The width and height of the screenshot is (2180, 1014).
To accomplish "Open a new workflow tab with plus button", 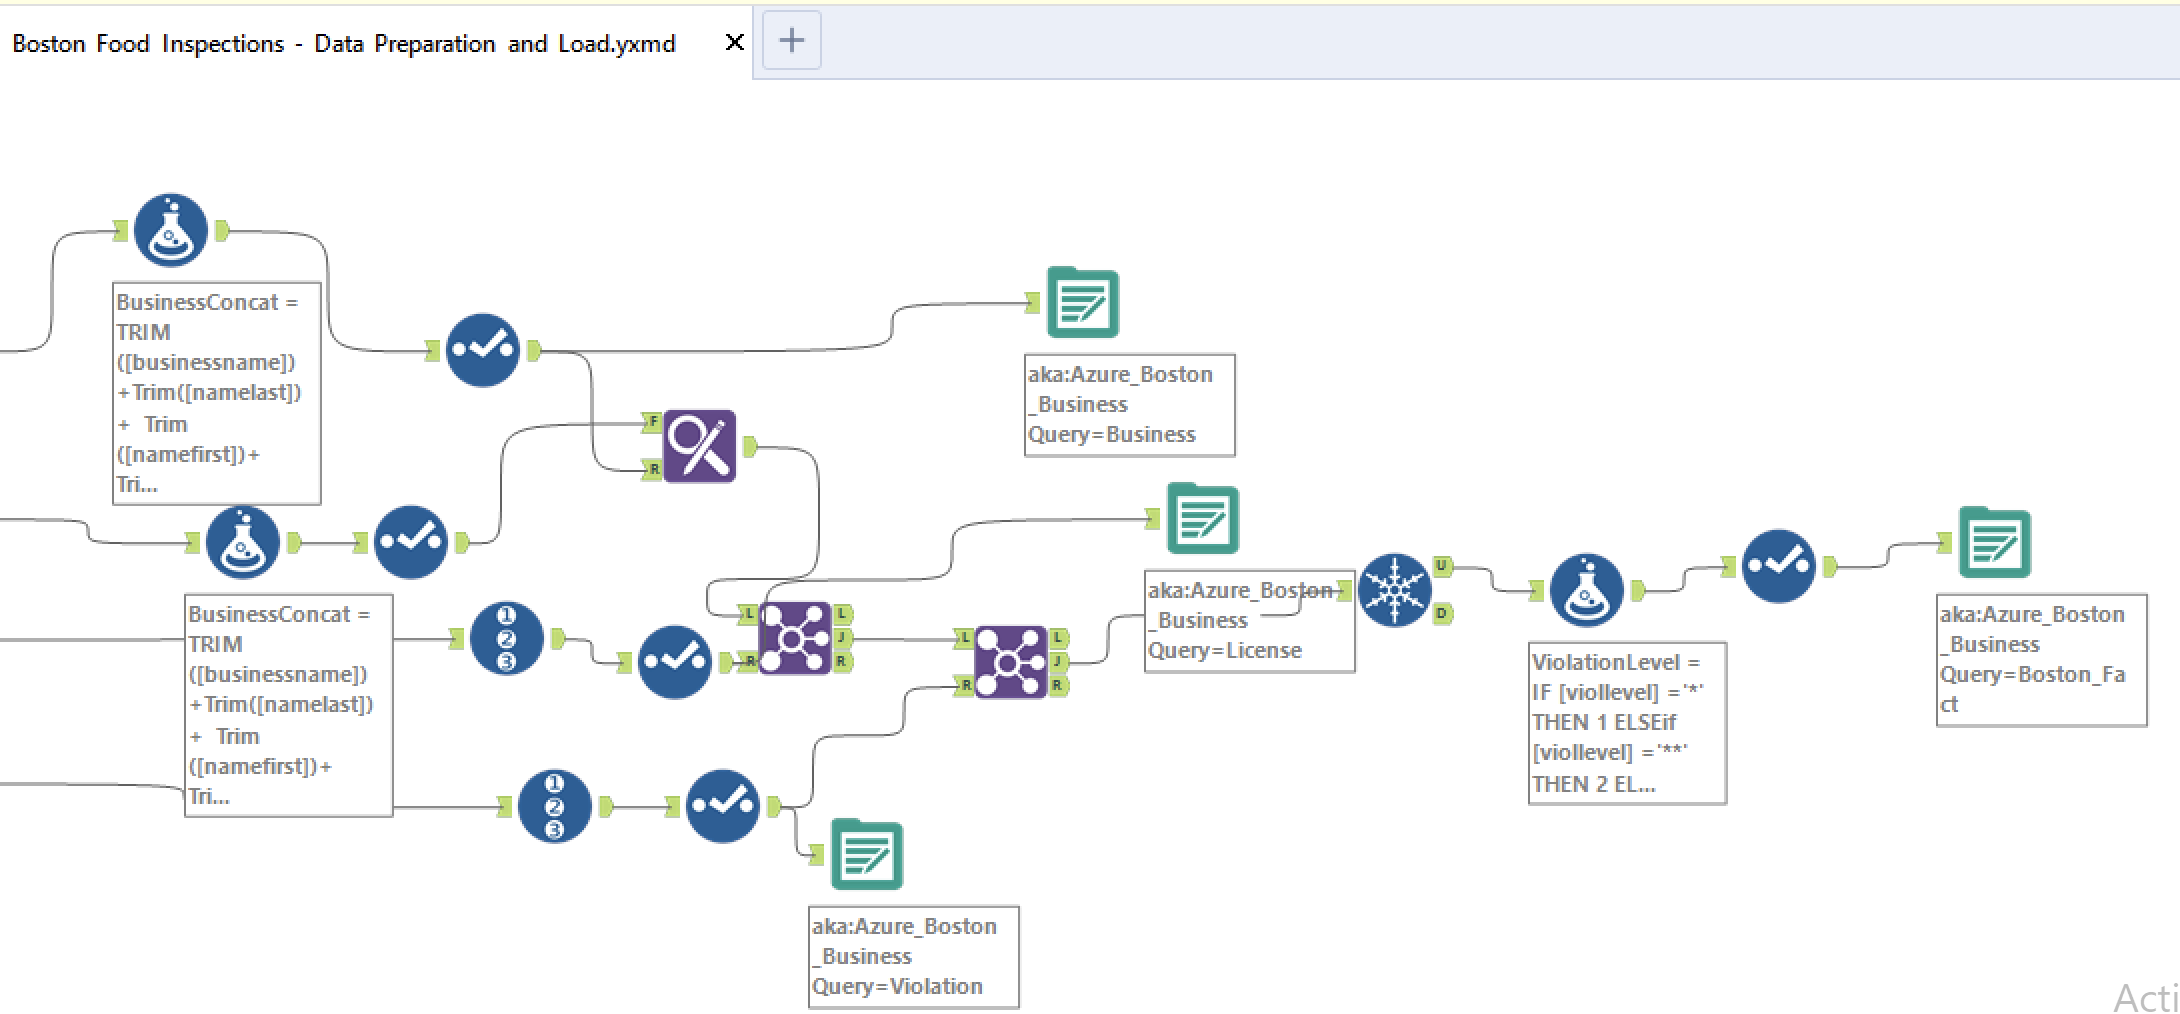I will point(791,40).
